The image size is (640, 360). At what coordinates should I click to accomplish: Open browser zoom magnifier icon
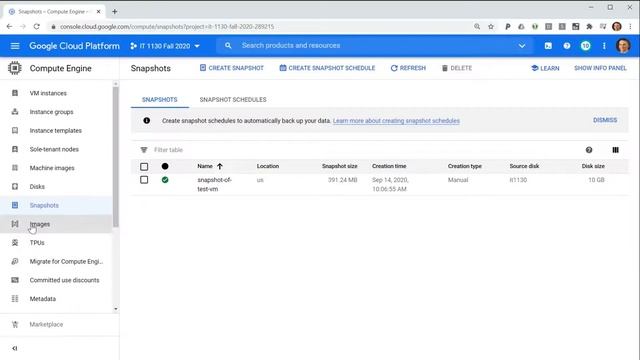pyautogui.click(x=477, y=27)
